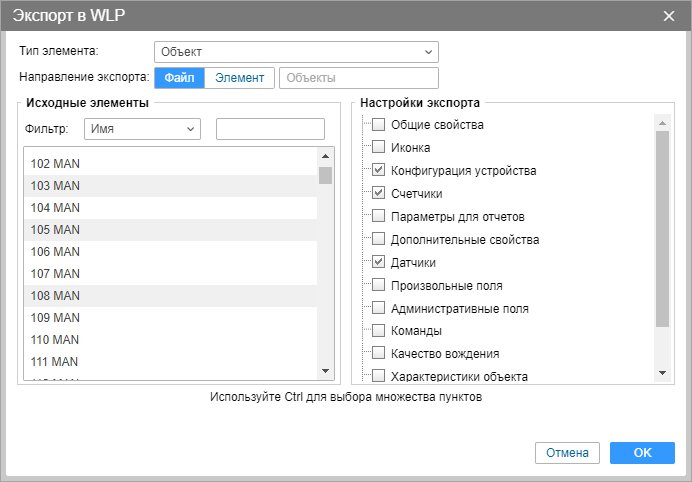Viewport: 692px width, 482px height.
Task: Click the filter text input field
Action: [270, 129]
